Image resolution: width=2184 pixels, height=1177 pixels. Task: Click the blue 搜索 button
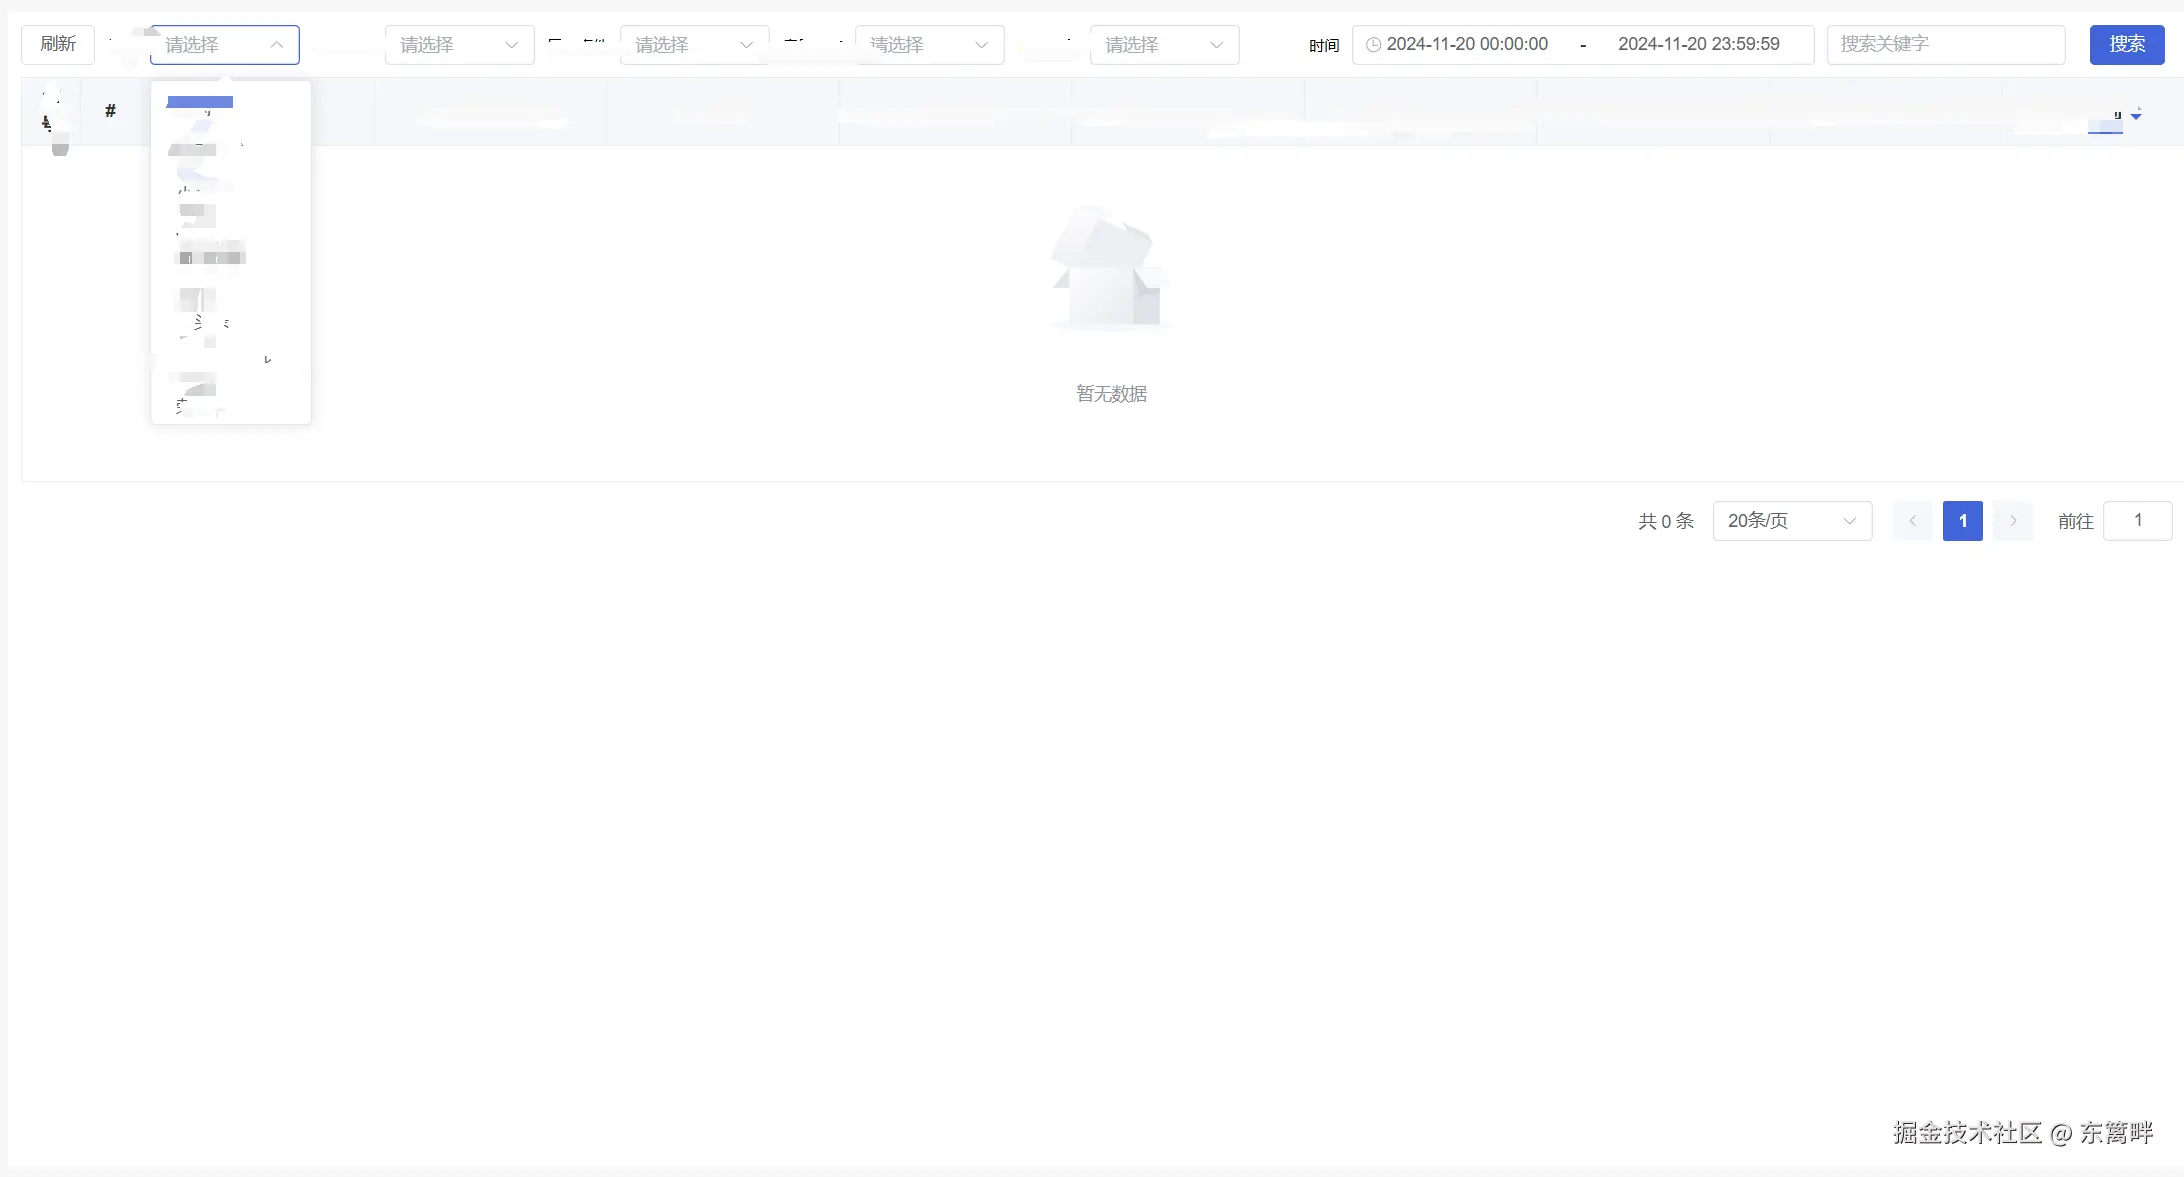coord(2126,44)
